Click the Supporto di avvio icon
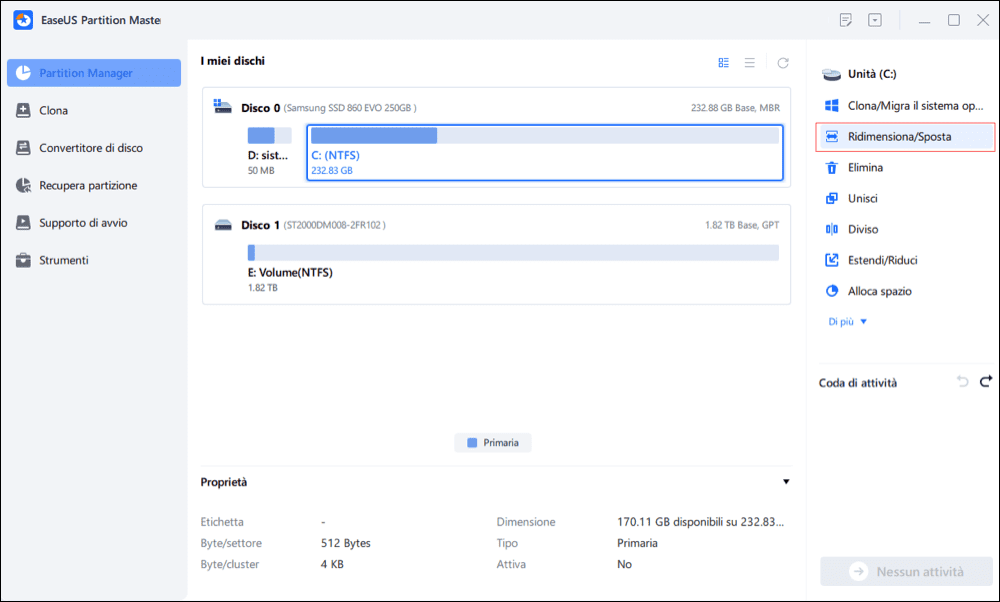1000x602 pixels. [x=23, y=223]
